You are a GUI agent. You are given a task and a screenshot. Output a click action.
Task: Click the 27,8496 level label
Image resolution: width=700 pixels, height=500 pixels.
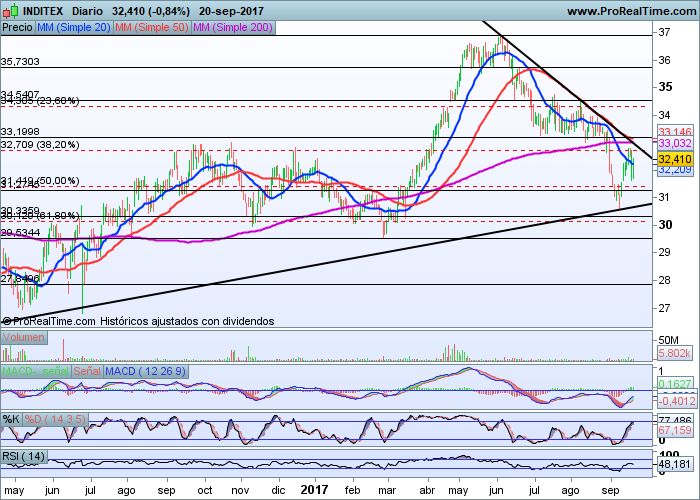[20, 279]
